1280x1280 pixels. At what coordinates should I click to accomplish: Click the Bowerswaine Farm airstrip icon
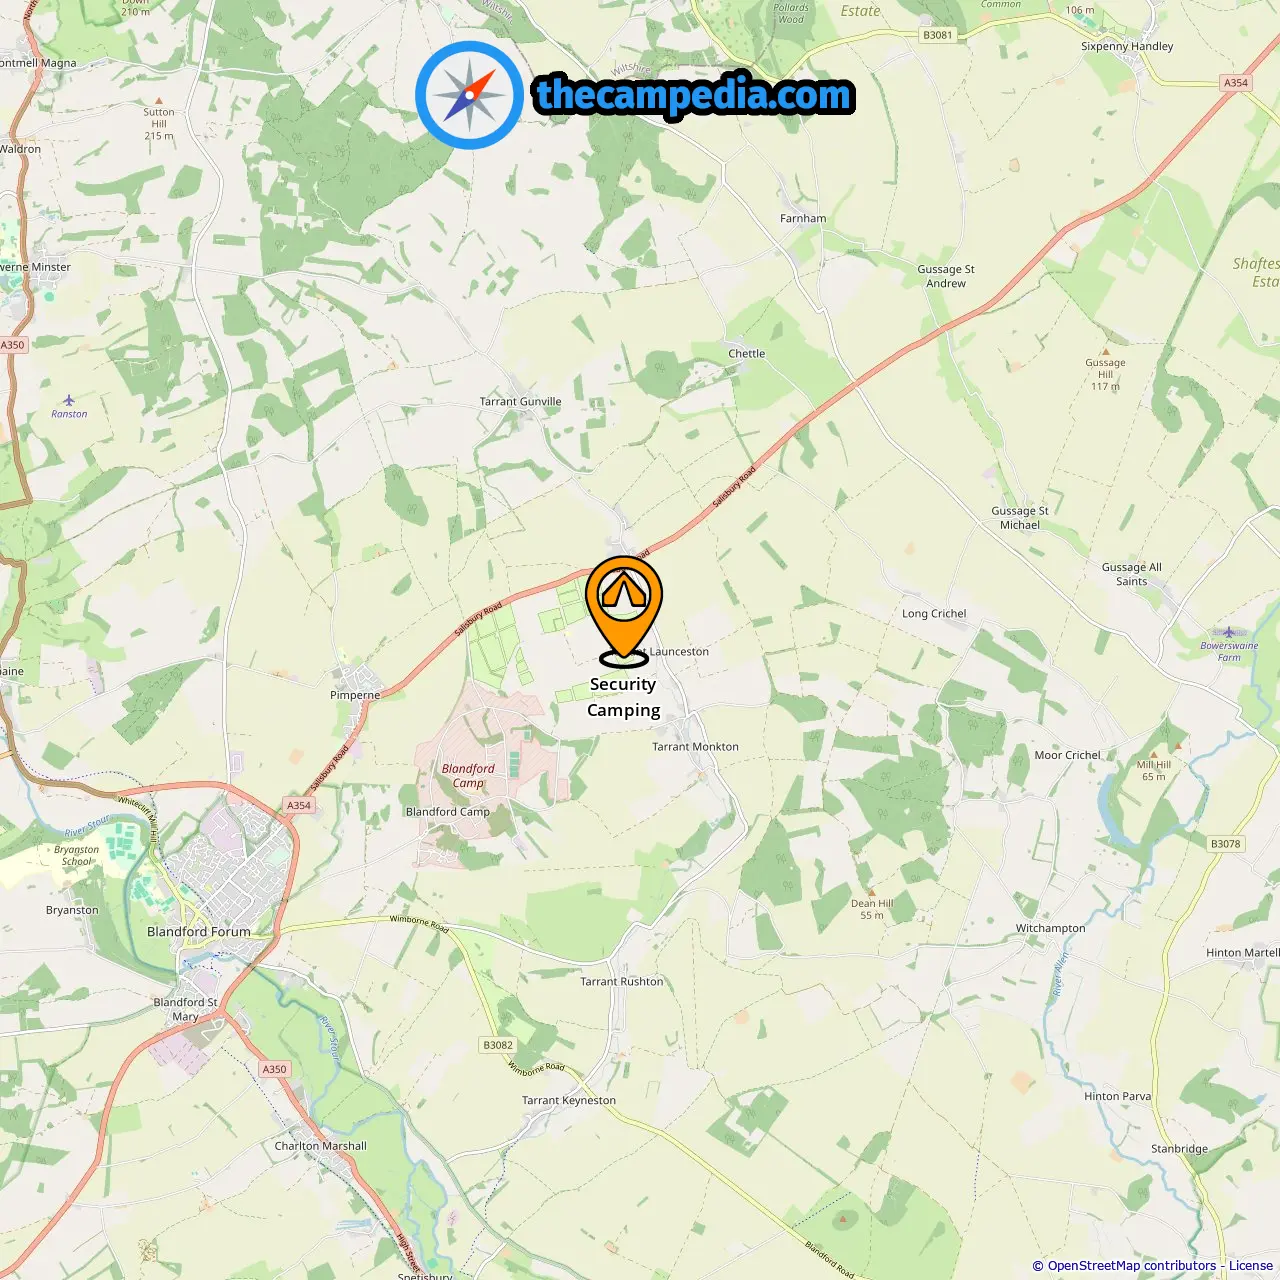click(x=1229, y=632)
